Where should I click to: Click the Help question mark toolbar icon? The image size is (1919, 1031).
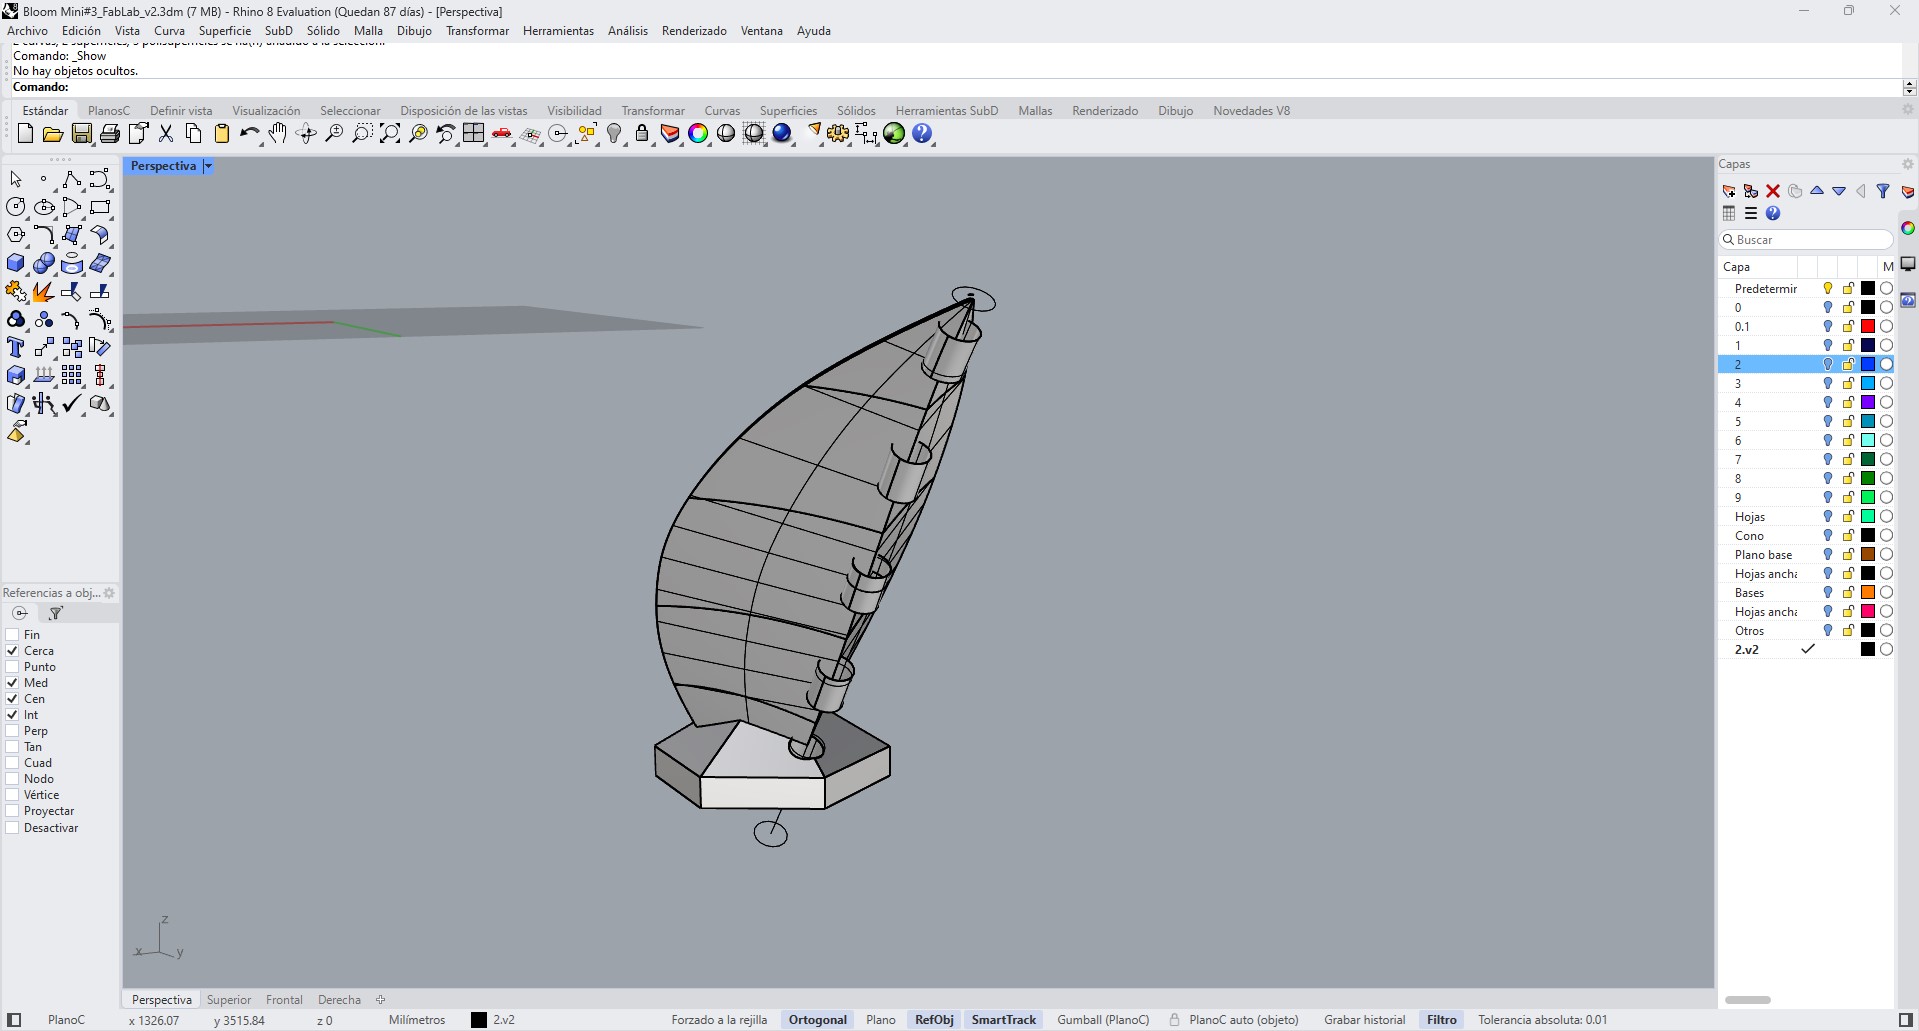click(922, 133)
